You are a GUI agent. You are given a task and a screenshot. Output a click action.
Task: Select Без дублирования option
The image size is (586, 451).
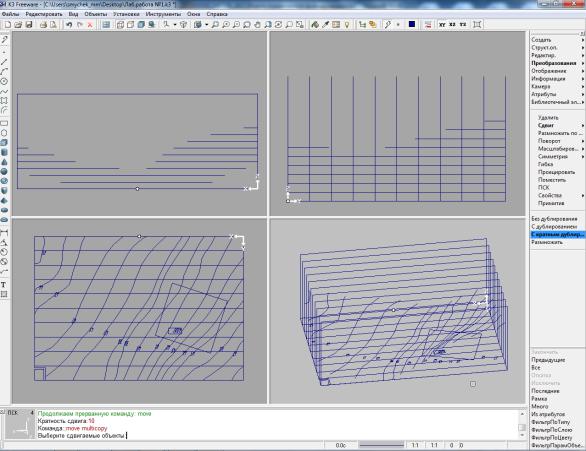[554, 219]
